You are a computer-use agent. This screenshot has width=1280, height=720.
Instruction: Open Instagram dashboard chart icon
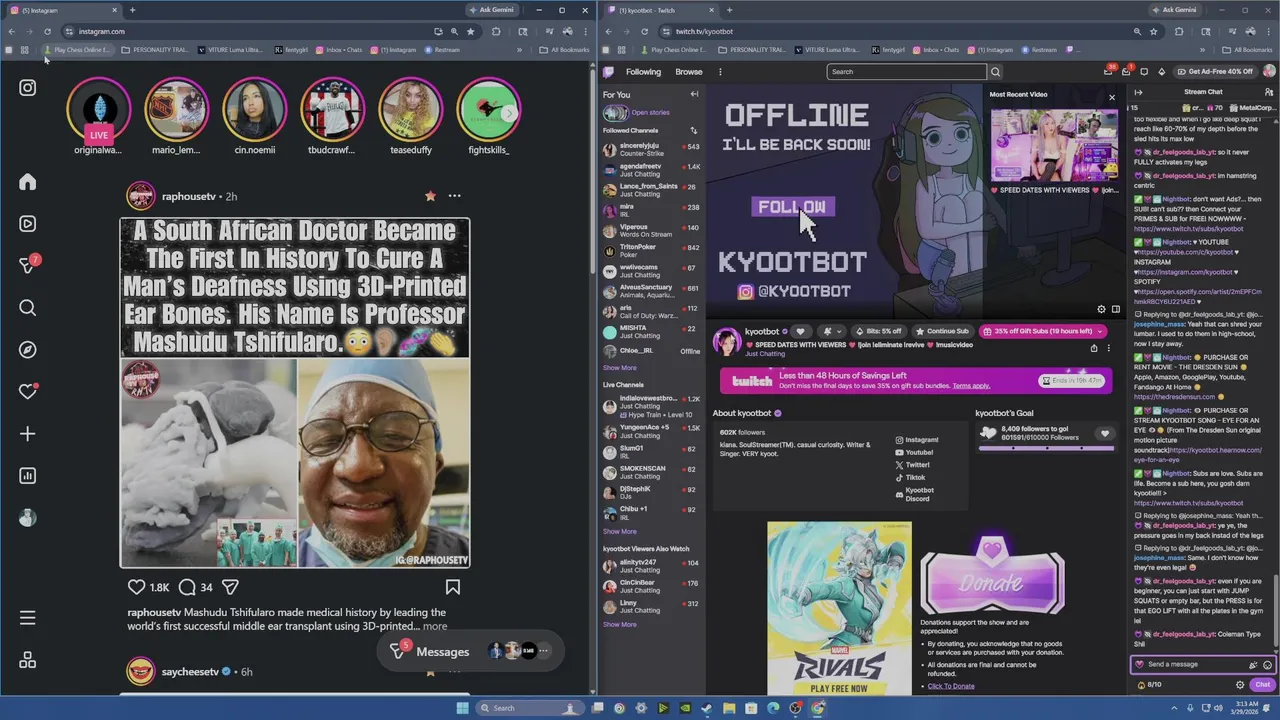(x=28, y=476)
